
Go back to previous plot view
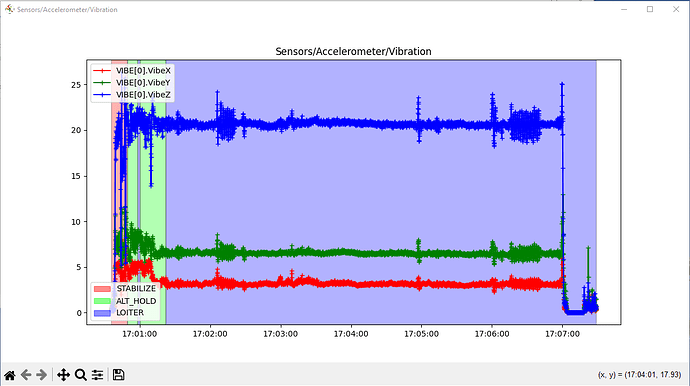pyautogui.click(x=26, y=375)
